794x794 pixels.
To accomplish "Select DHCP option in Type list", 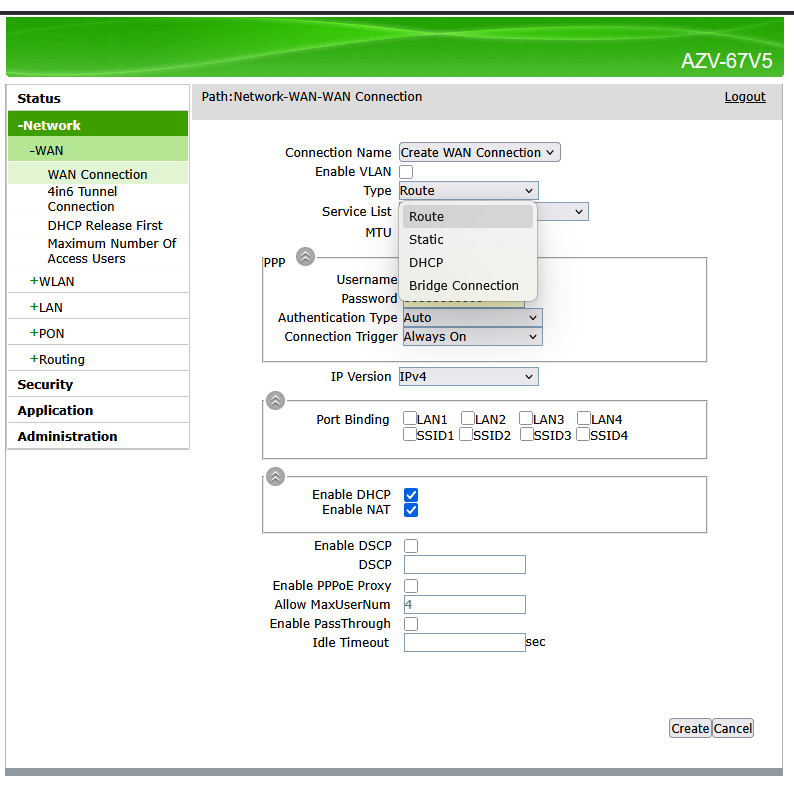I will 426,263.
